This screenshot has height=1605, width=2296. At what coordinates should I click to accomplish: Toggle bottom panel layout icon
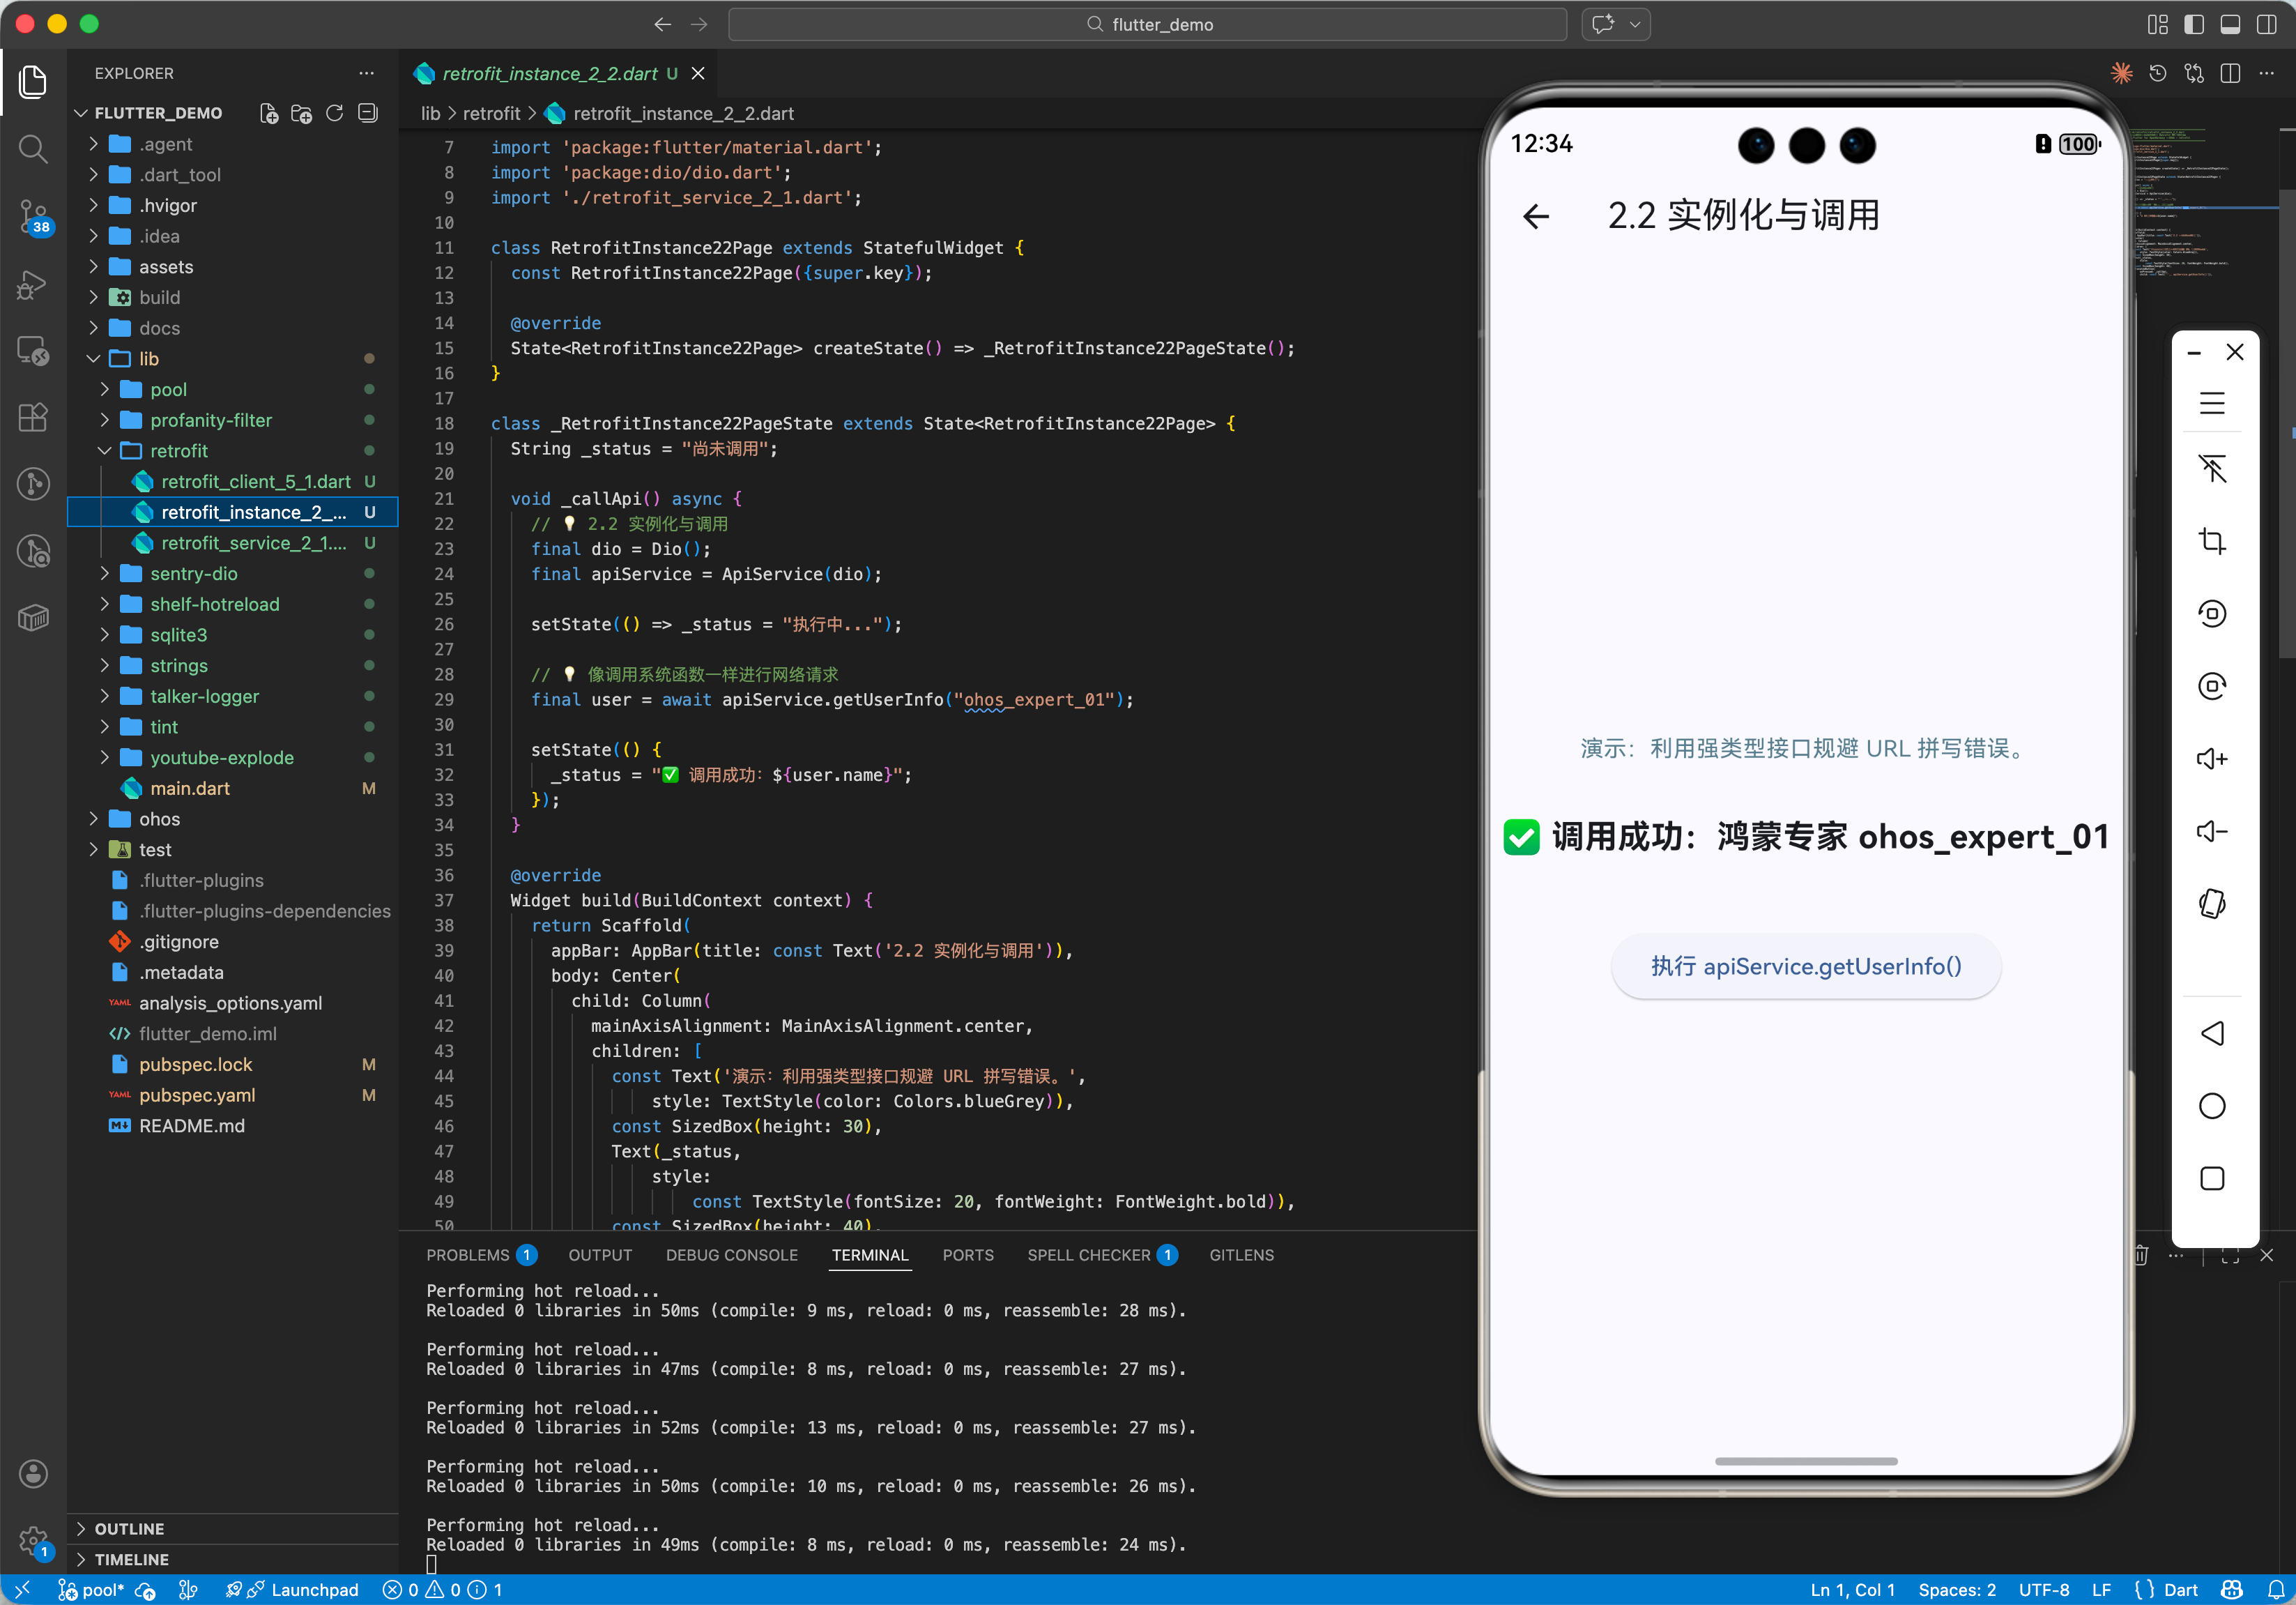click(2229, 24)
